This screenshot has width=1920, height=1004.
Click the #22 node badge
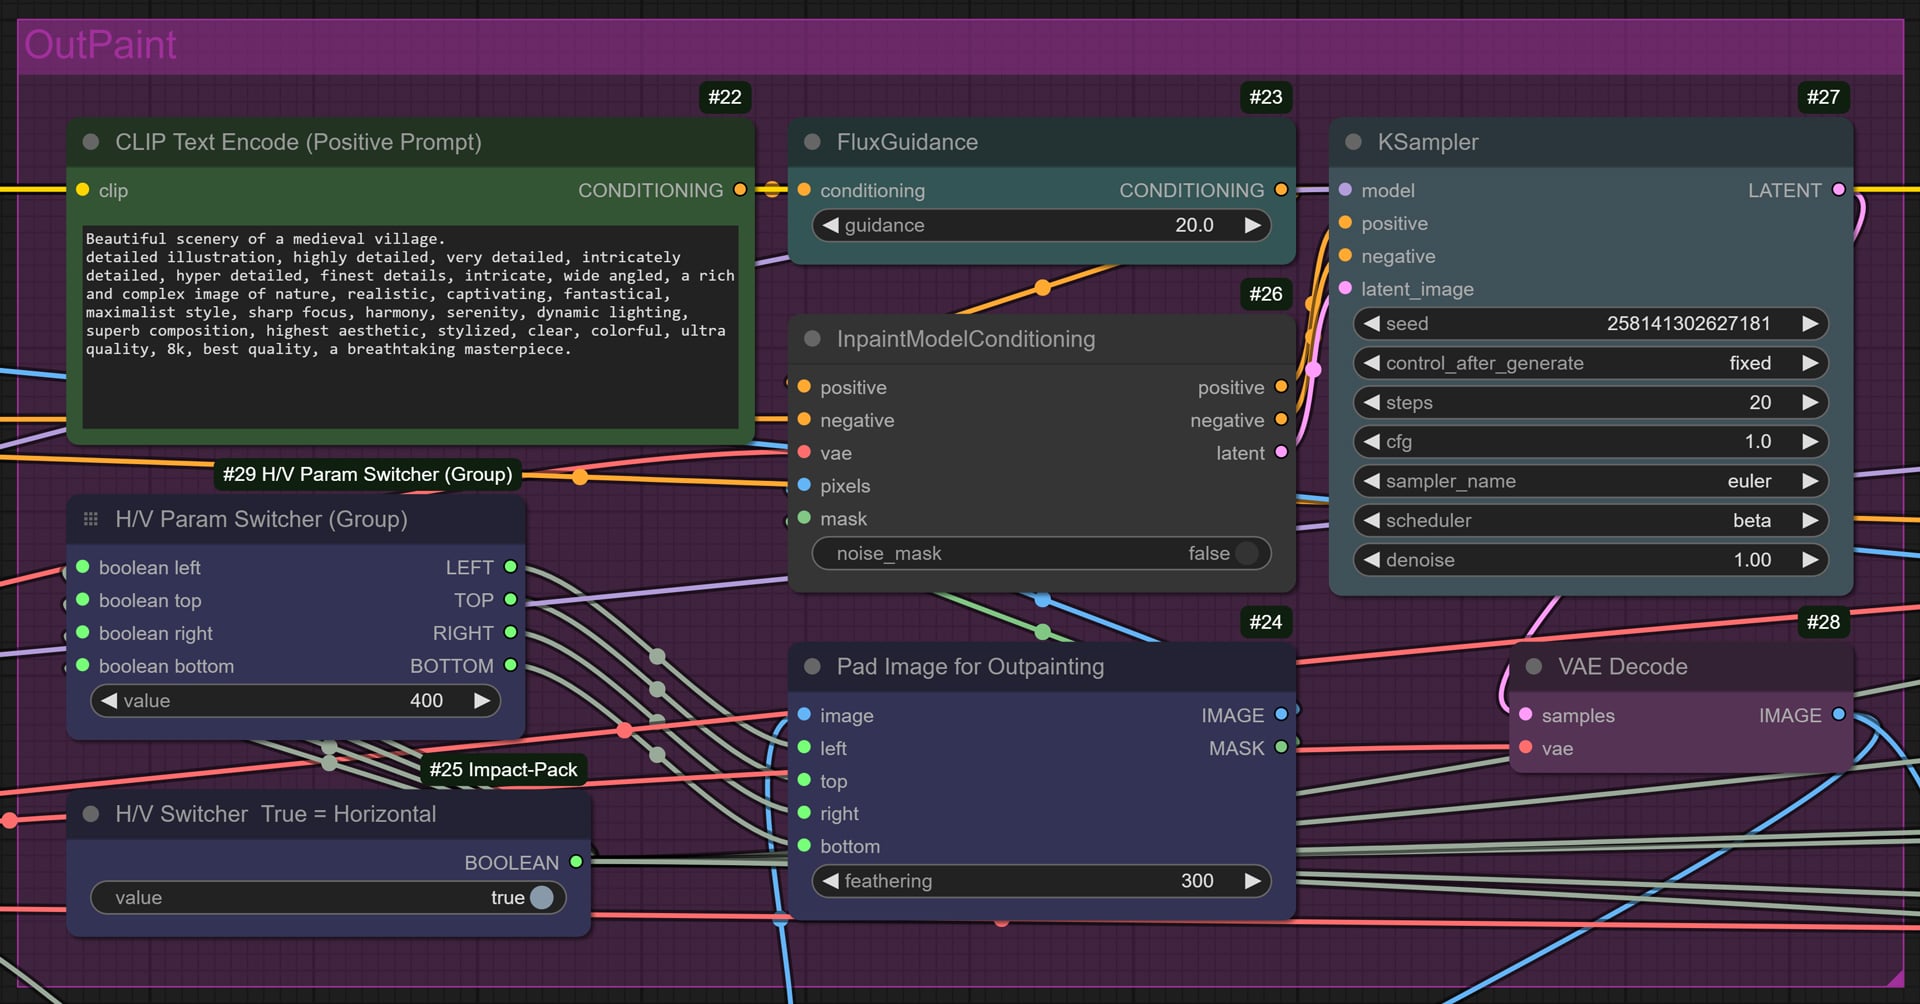coord(725,97)
